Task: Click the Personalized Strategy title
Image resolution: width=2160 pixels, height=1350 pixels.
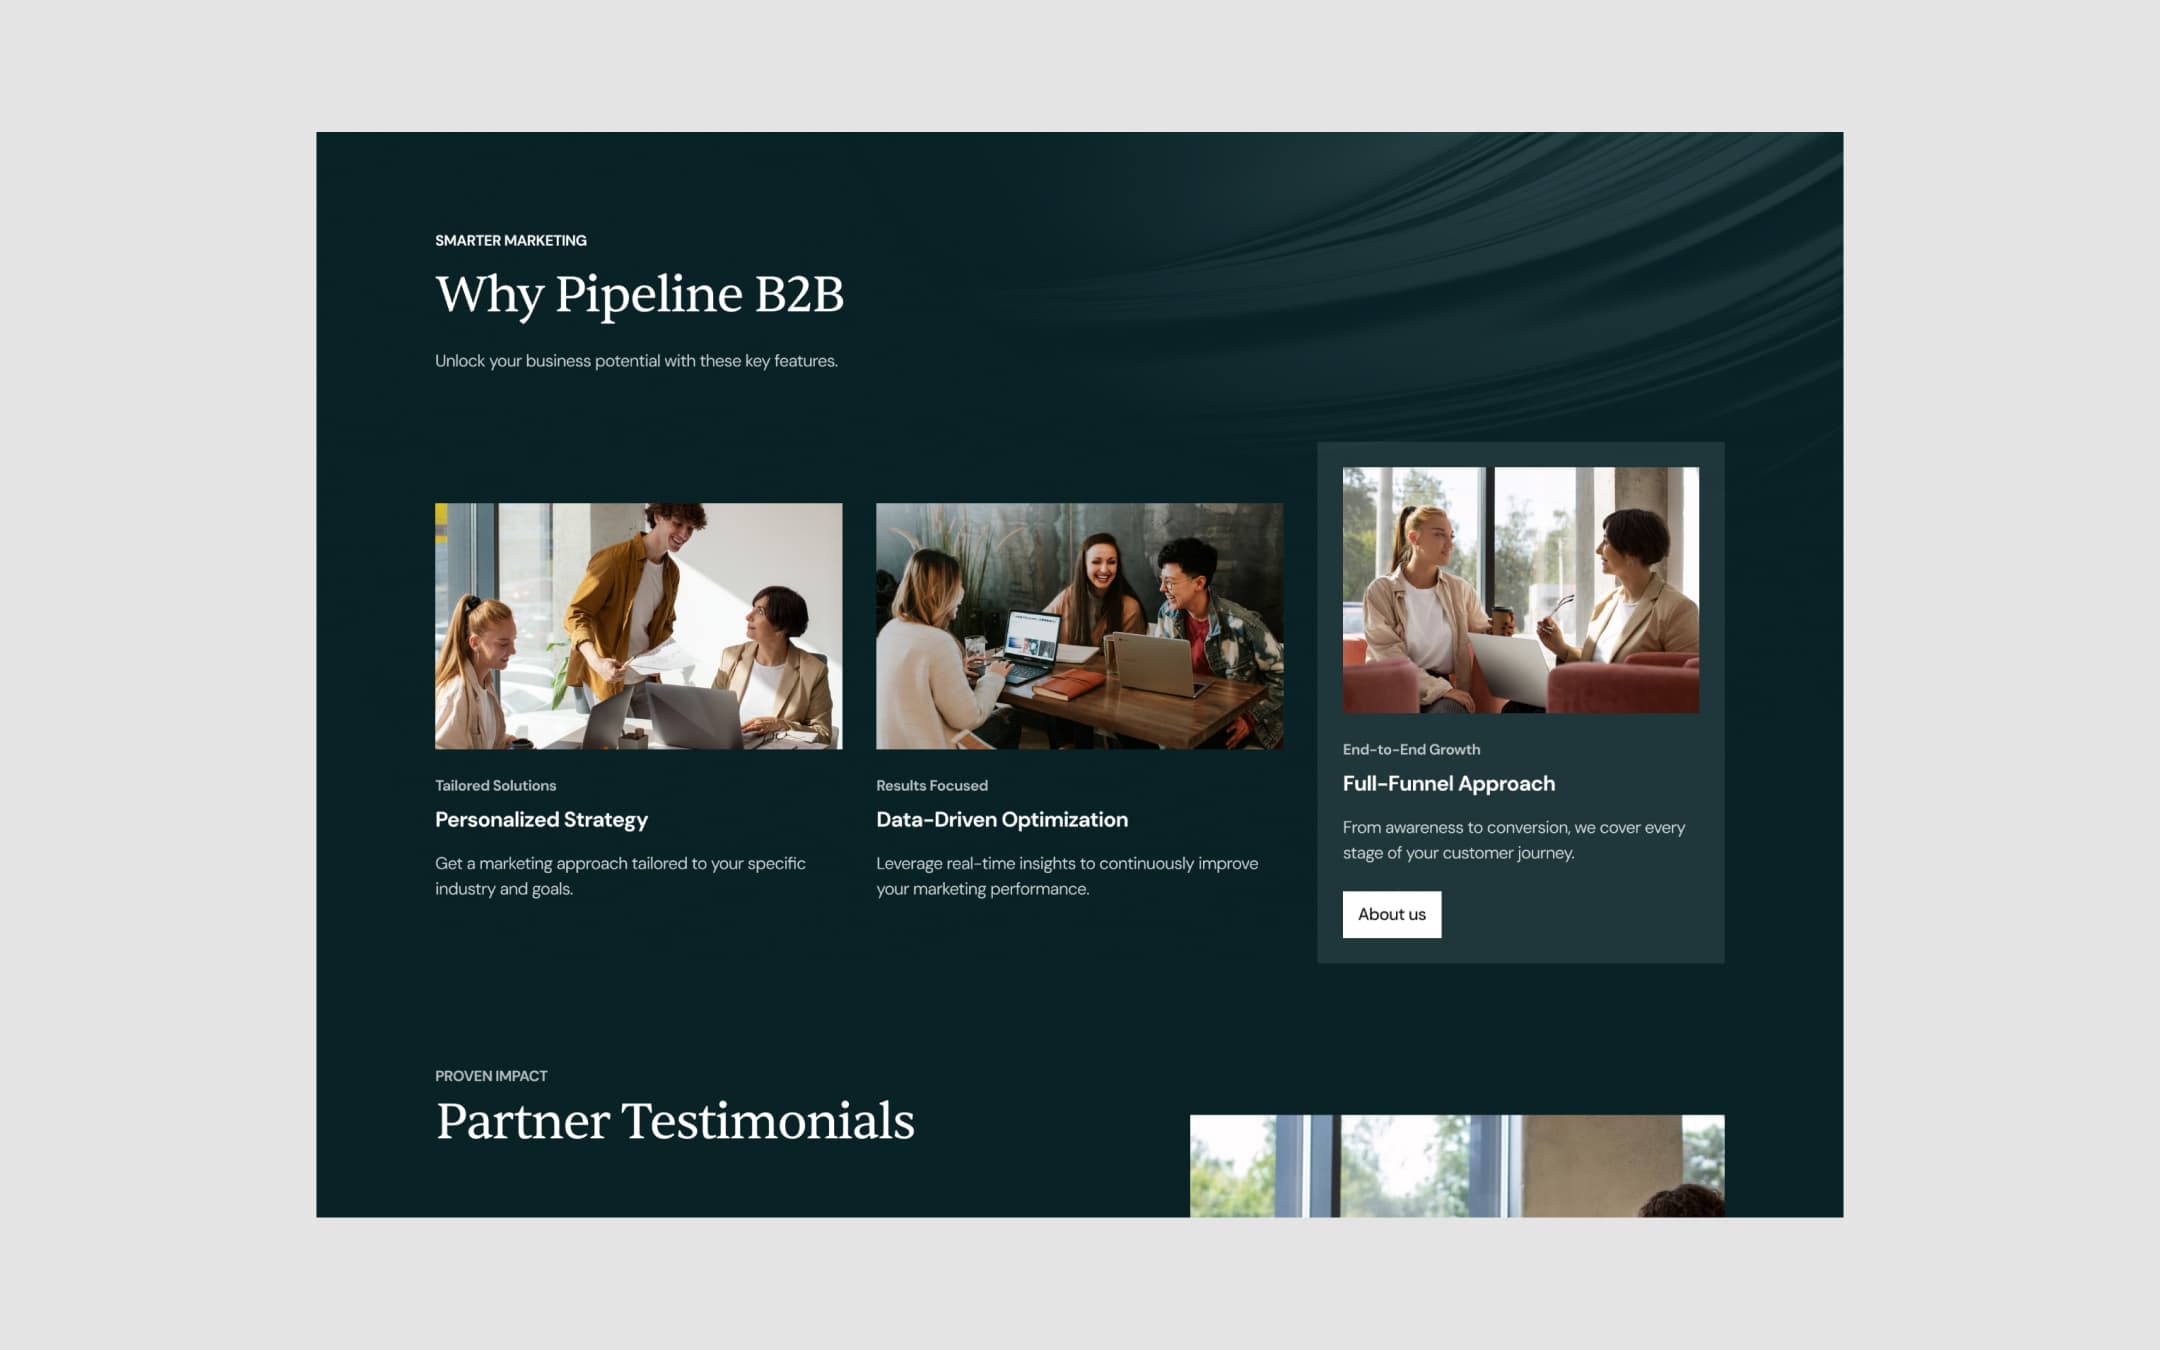Action: [x=541, y=820]
